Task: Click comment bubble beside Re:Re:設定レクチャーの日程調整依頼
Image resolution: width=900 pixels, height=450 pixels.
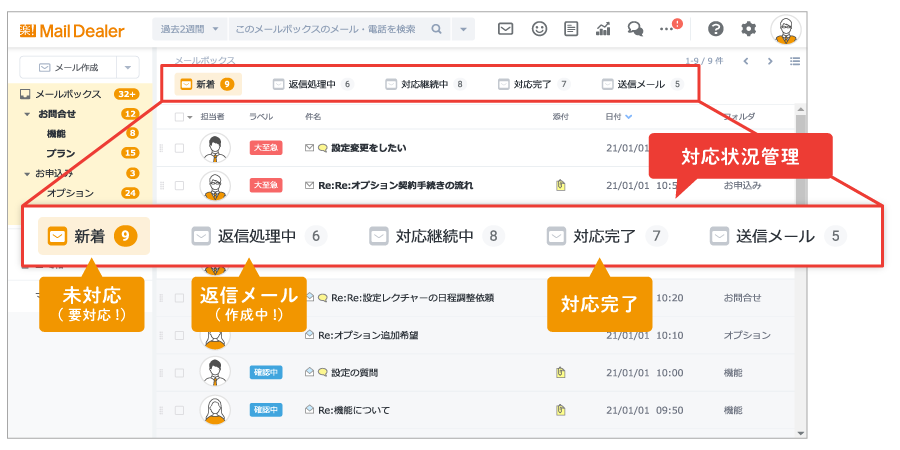Action: tap(323, 298)
